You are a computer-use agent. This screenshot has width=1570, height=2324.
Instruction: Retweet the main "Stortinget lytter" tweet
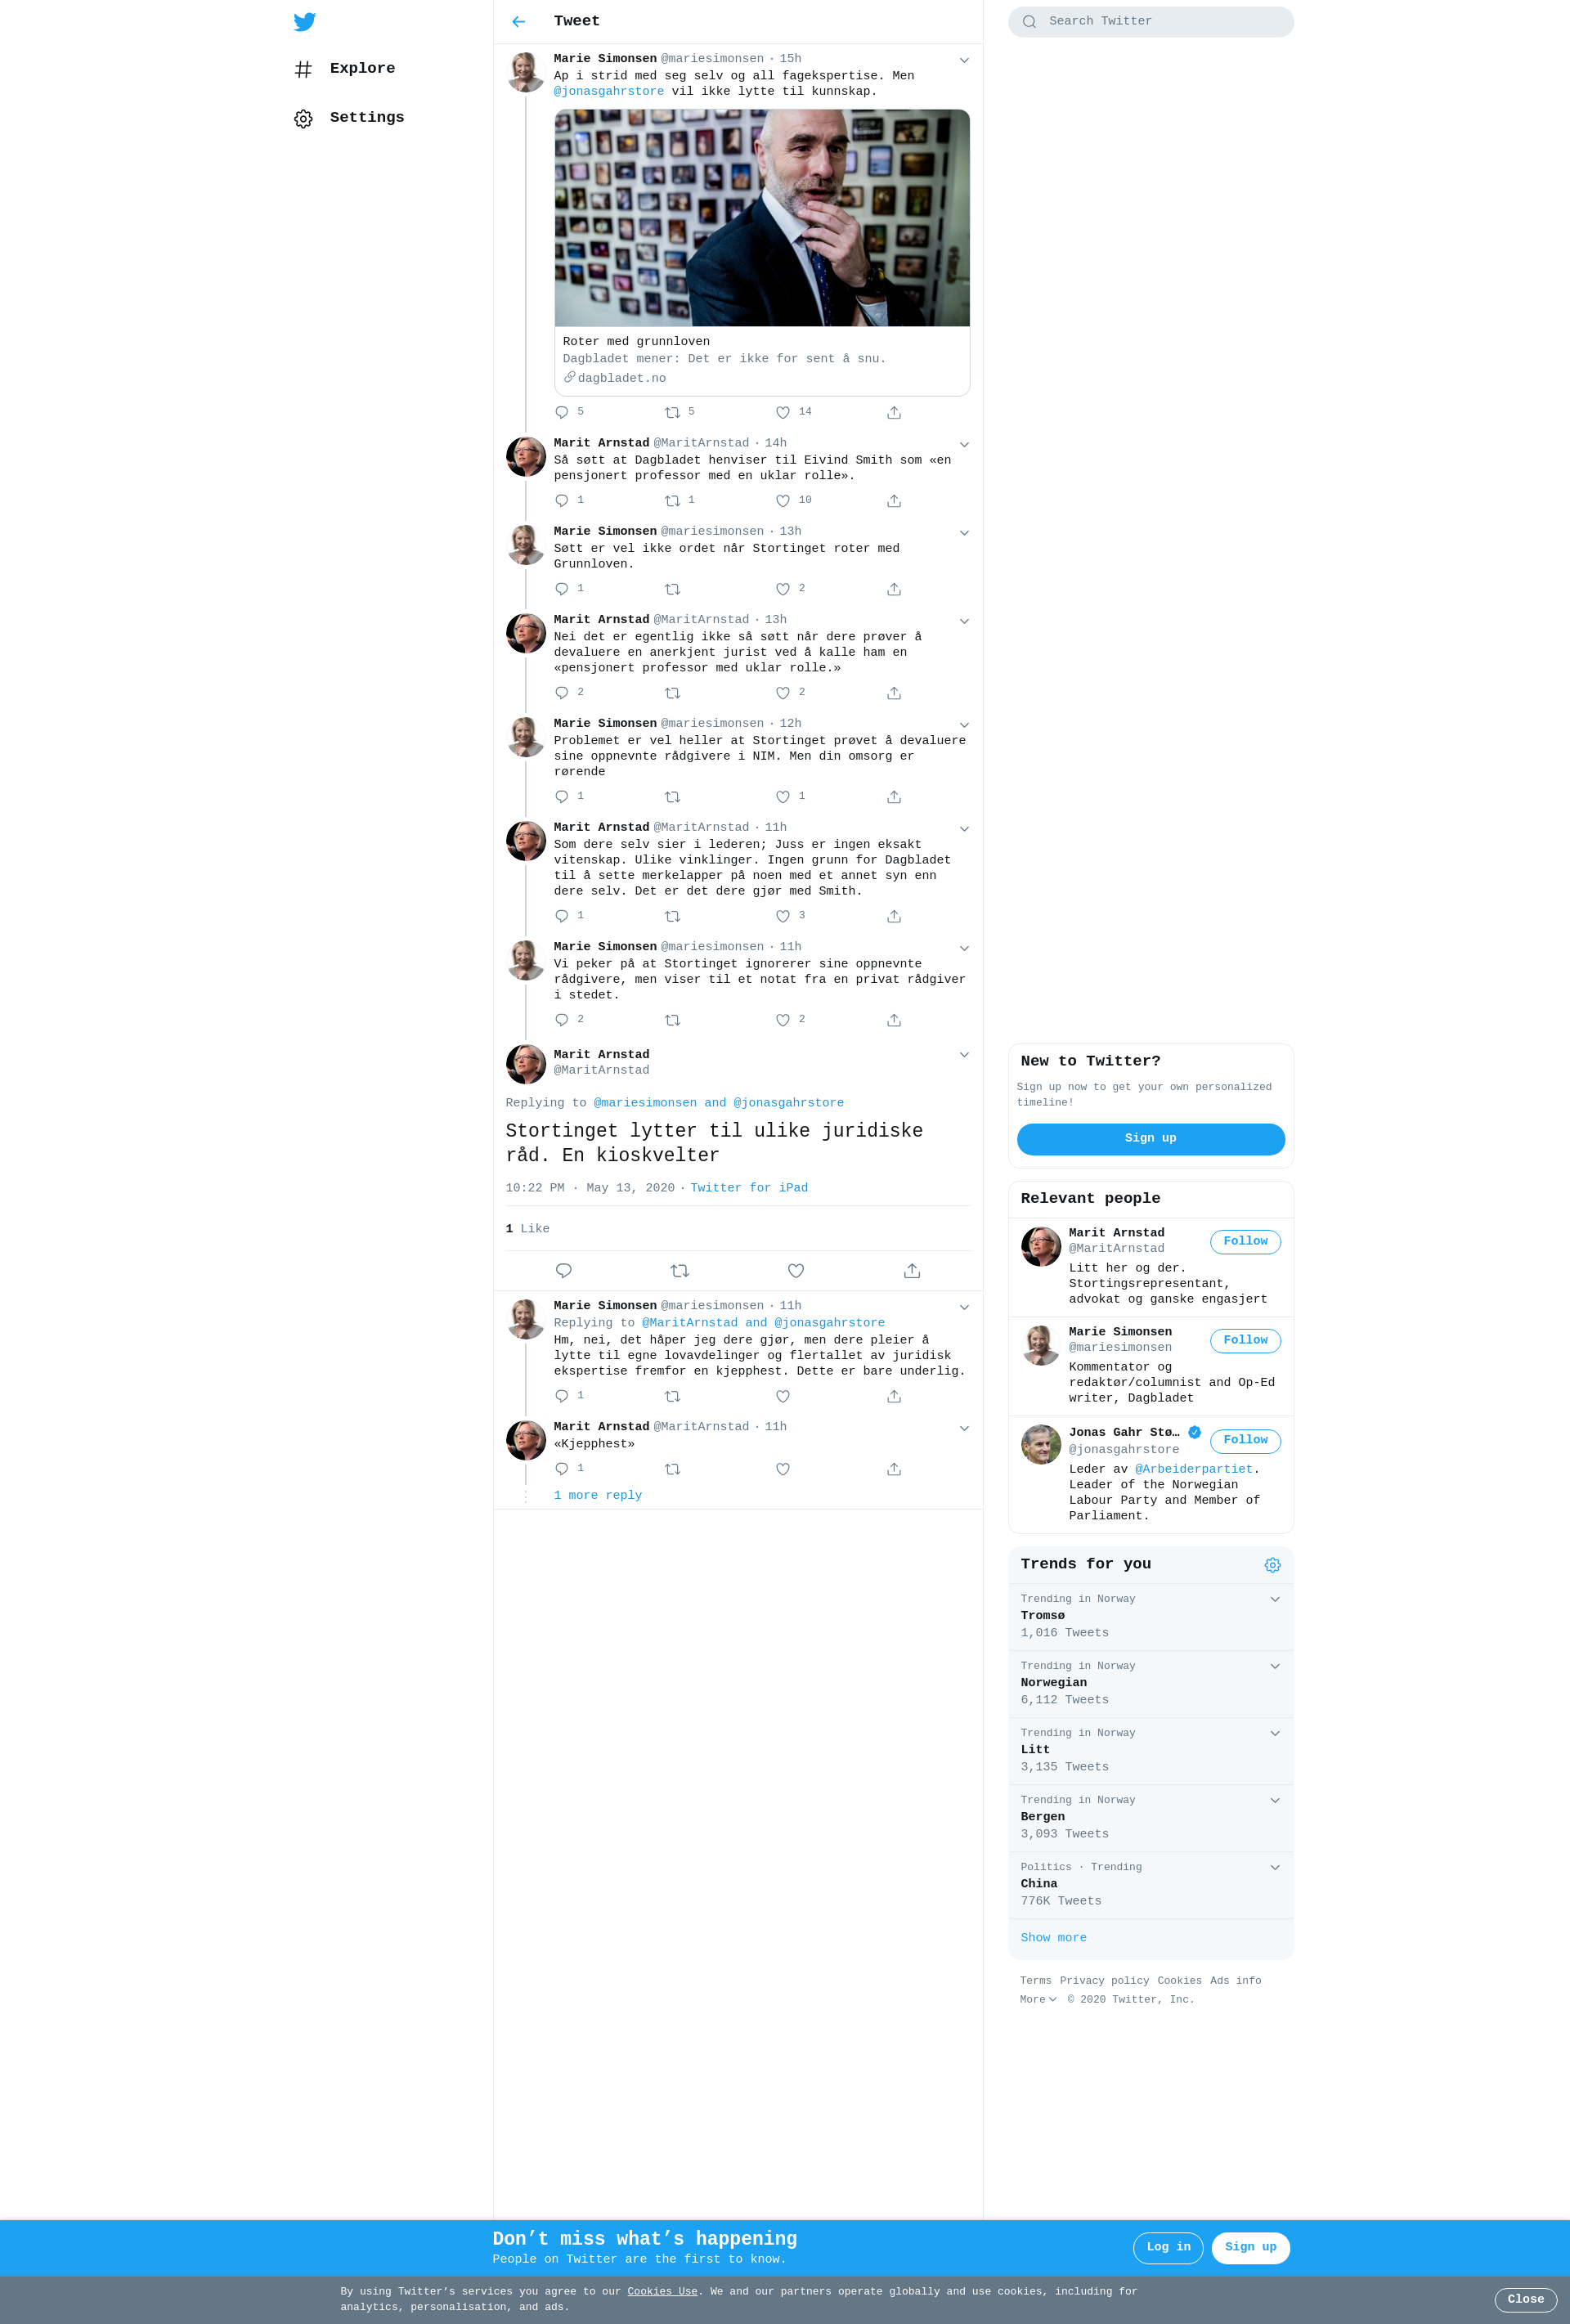(680, 1271)
